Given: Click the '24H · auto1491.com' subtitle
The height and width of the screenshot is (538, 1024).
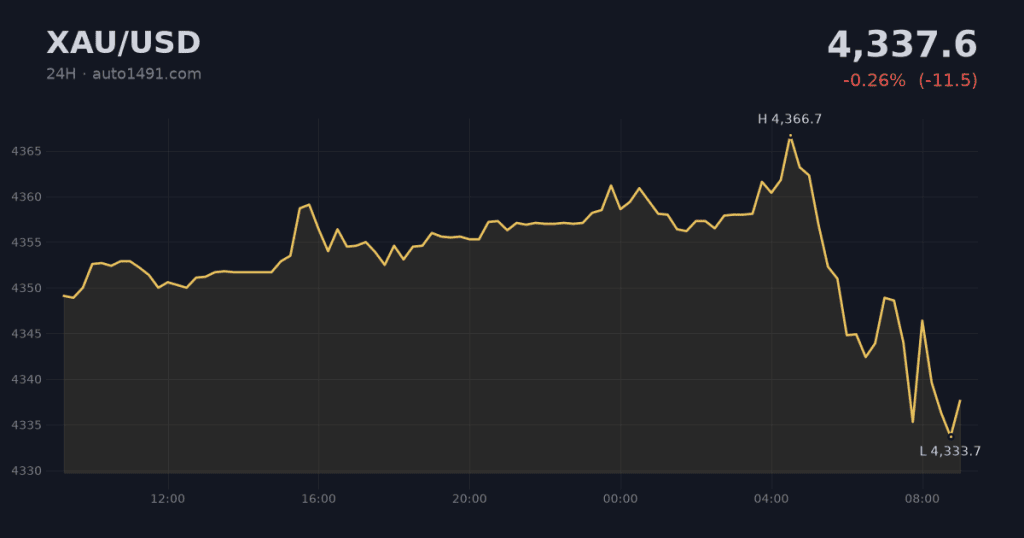Looking at the screenshot, I should point(123,74).
